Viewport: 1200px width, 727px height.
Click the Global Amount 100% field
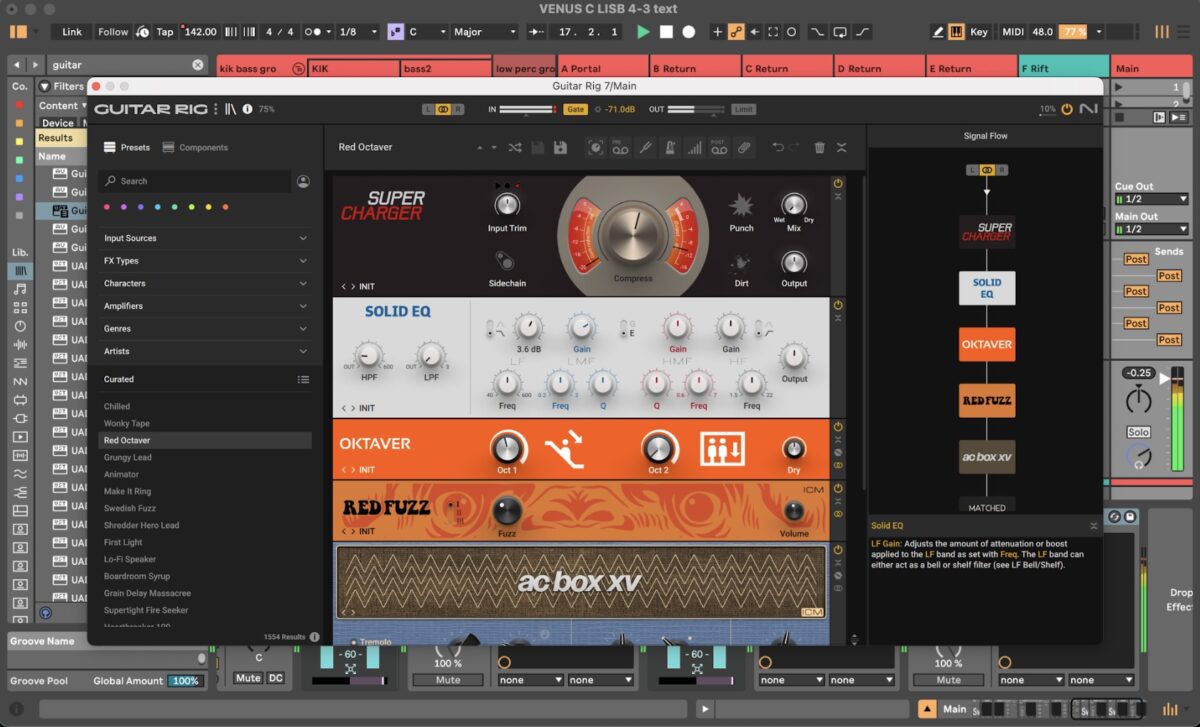coord(184,681)
